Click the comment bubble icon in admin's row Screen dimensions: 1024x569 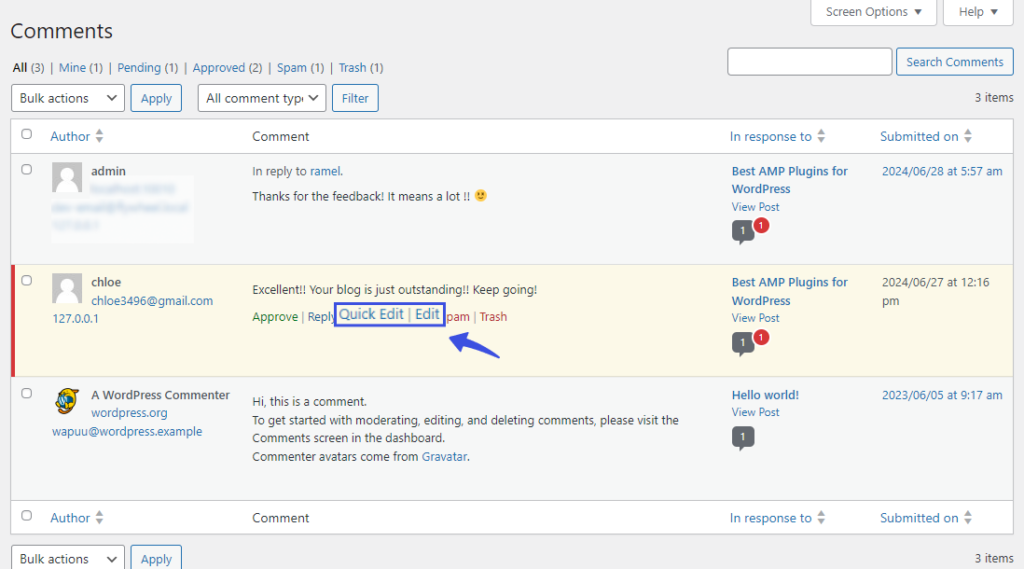pyautogui.click(x=743, y=231)
